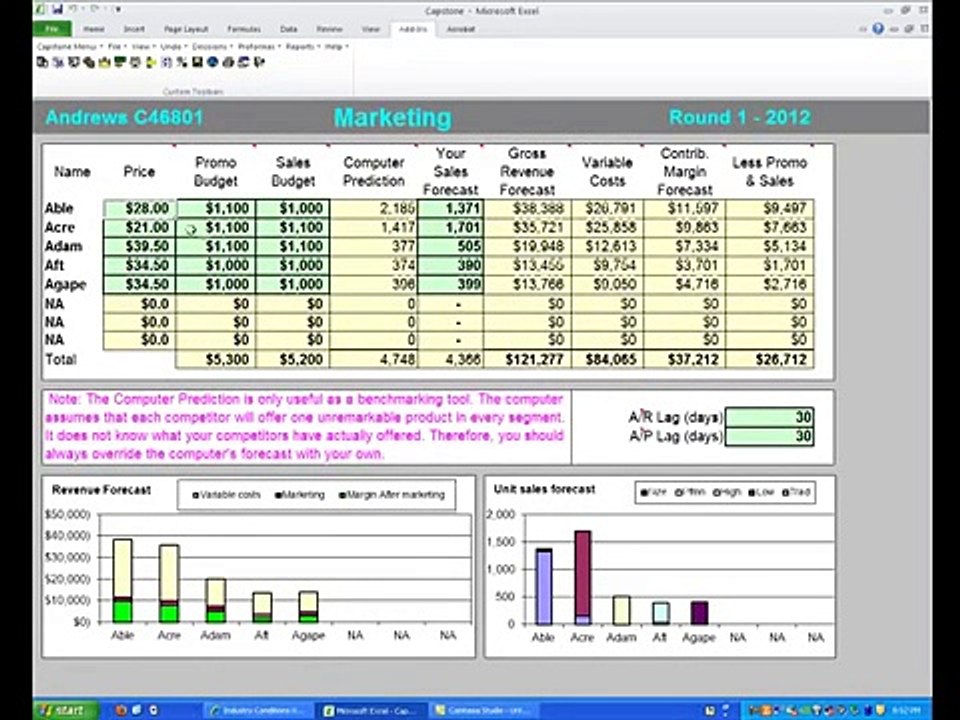The height and width of the screenshot is (720, 960).
Task: Click the first icon in Custom Toolbars row
Action: [42, 62]
